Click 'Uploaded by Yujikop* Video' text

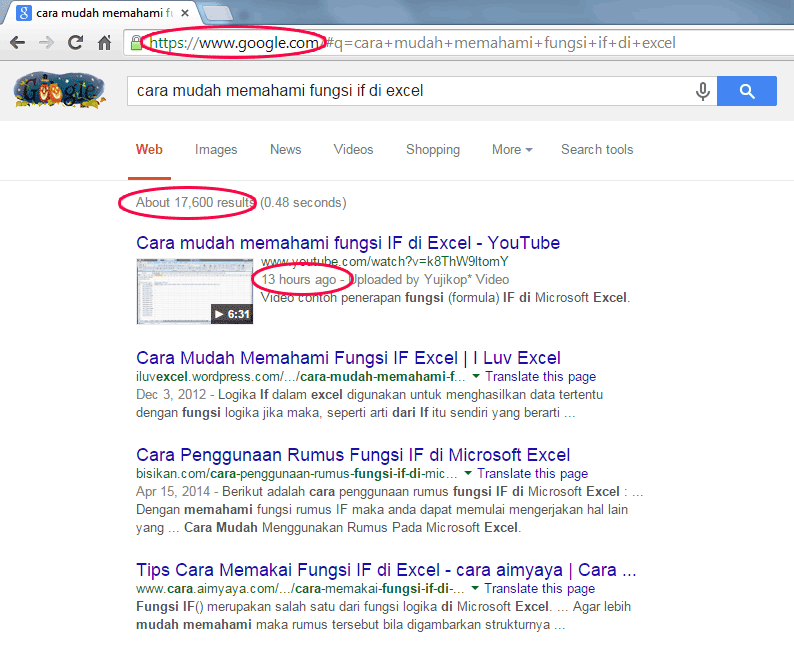coord(429,280)
